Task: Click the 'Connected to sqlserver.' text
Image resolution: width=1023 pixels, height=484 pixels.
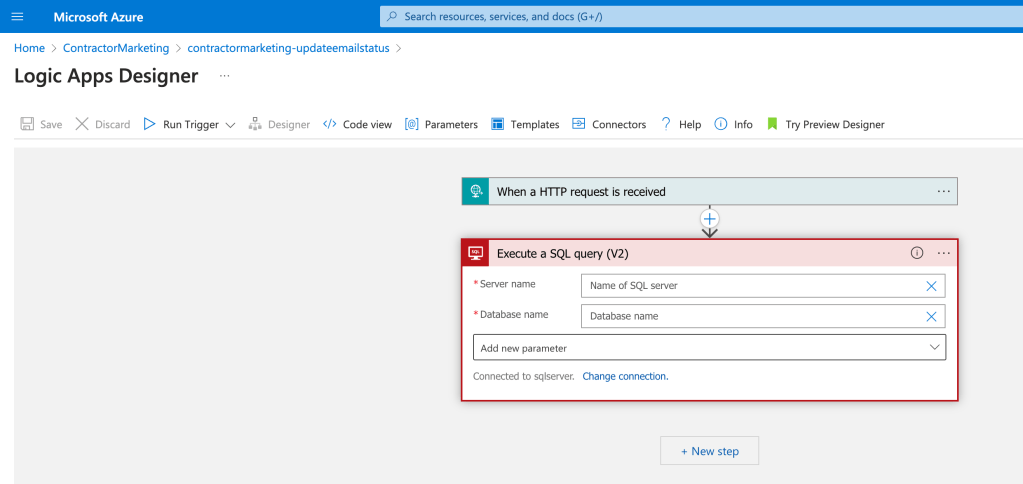Action: pyautogui.click(x=523, y=376)
